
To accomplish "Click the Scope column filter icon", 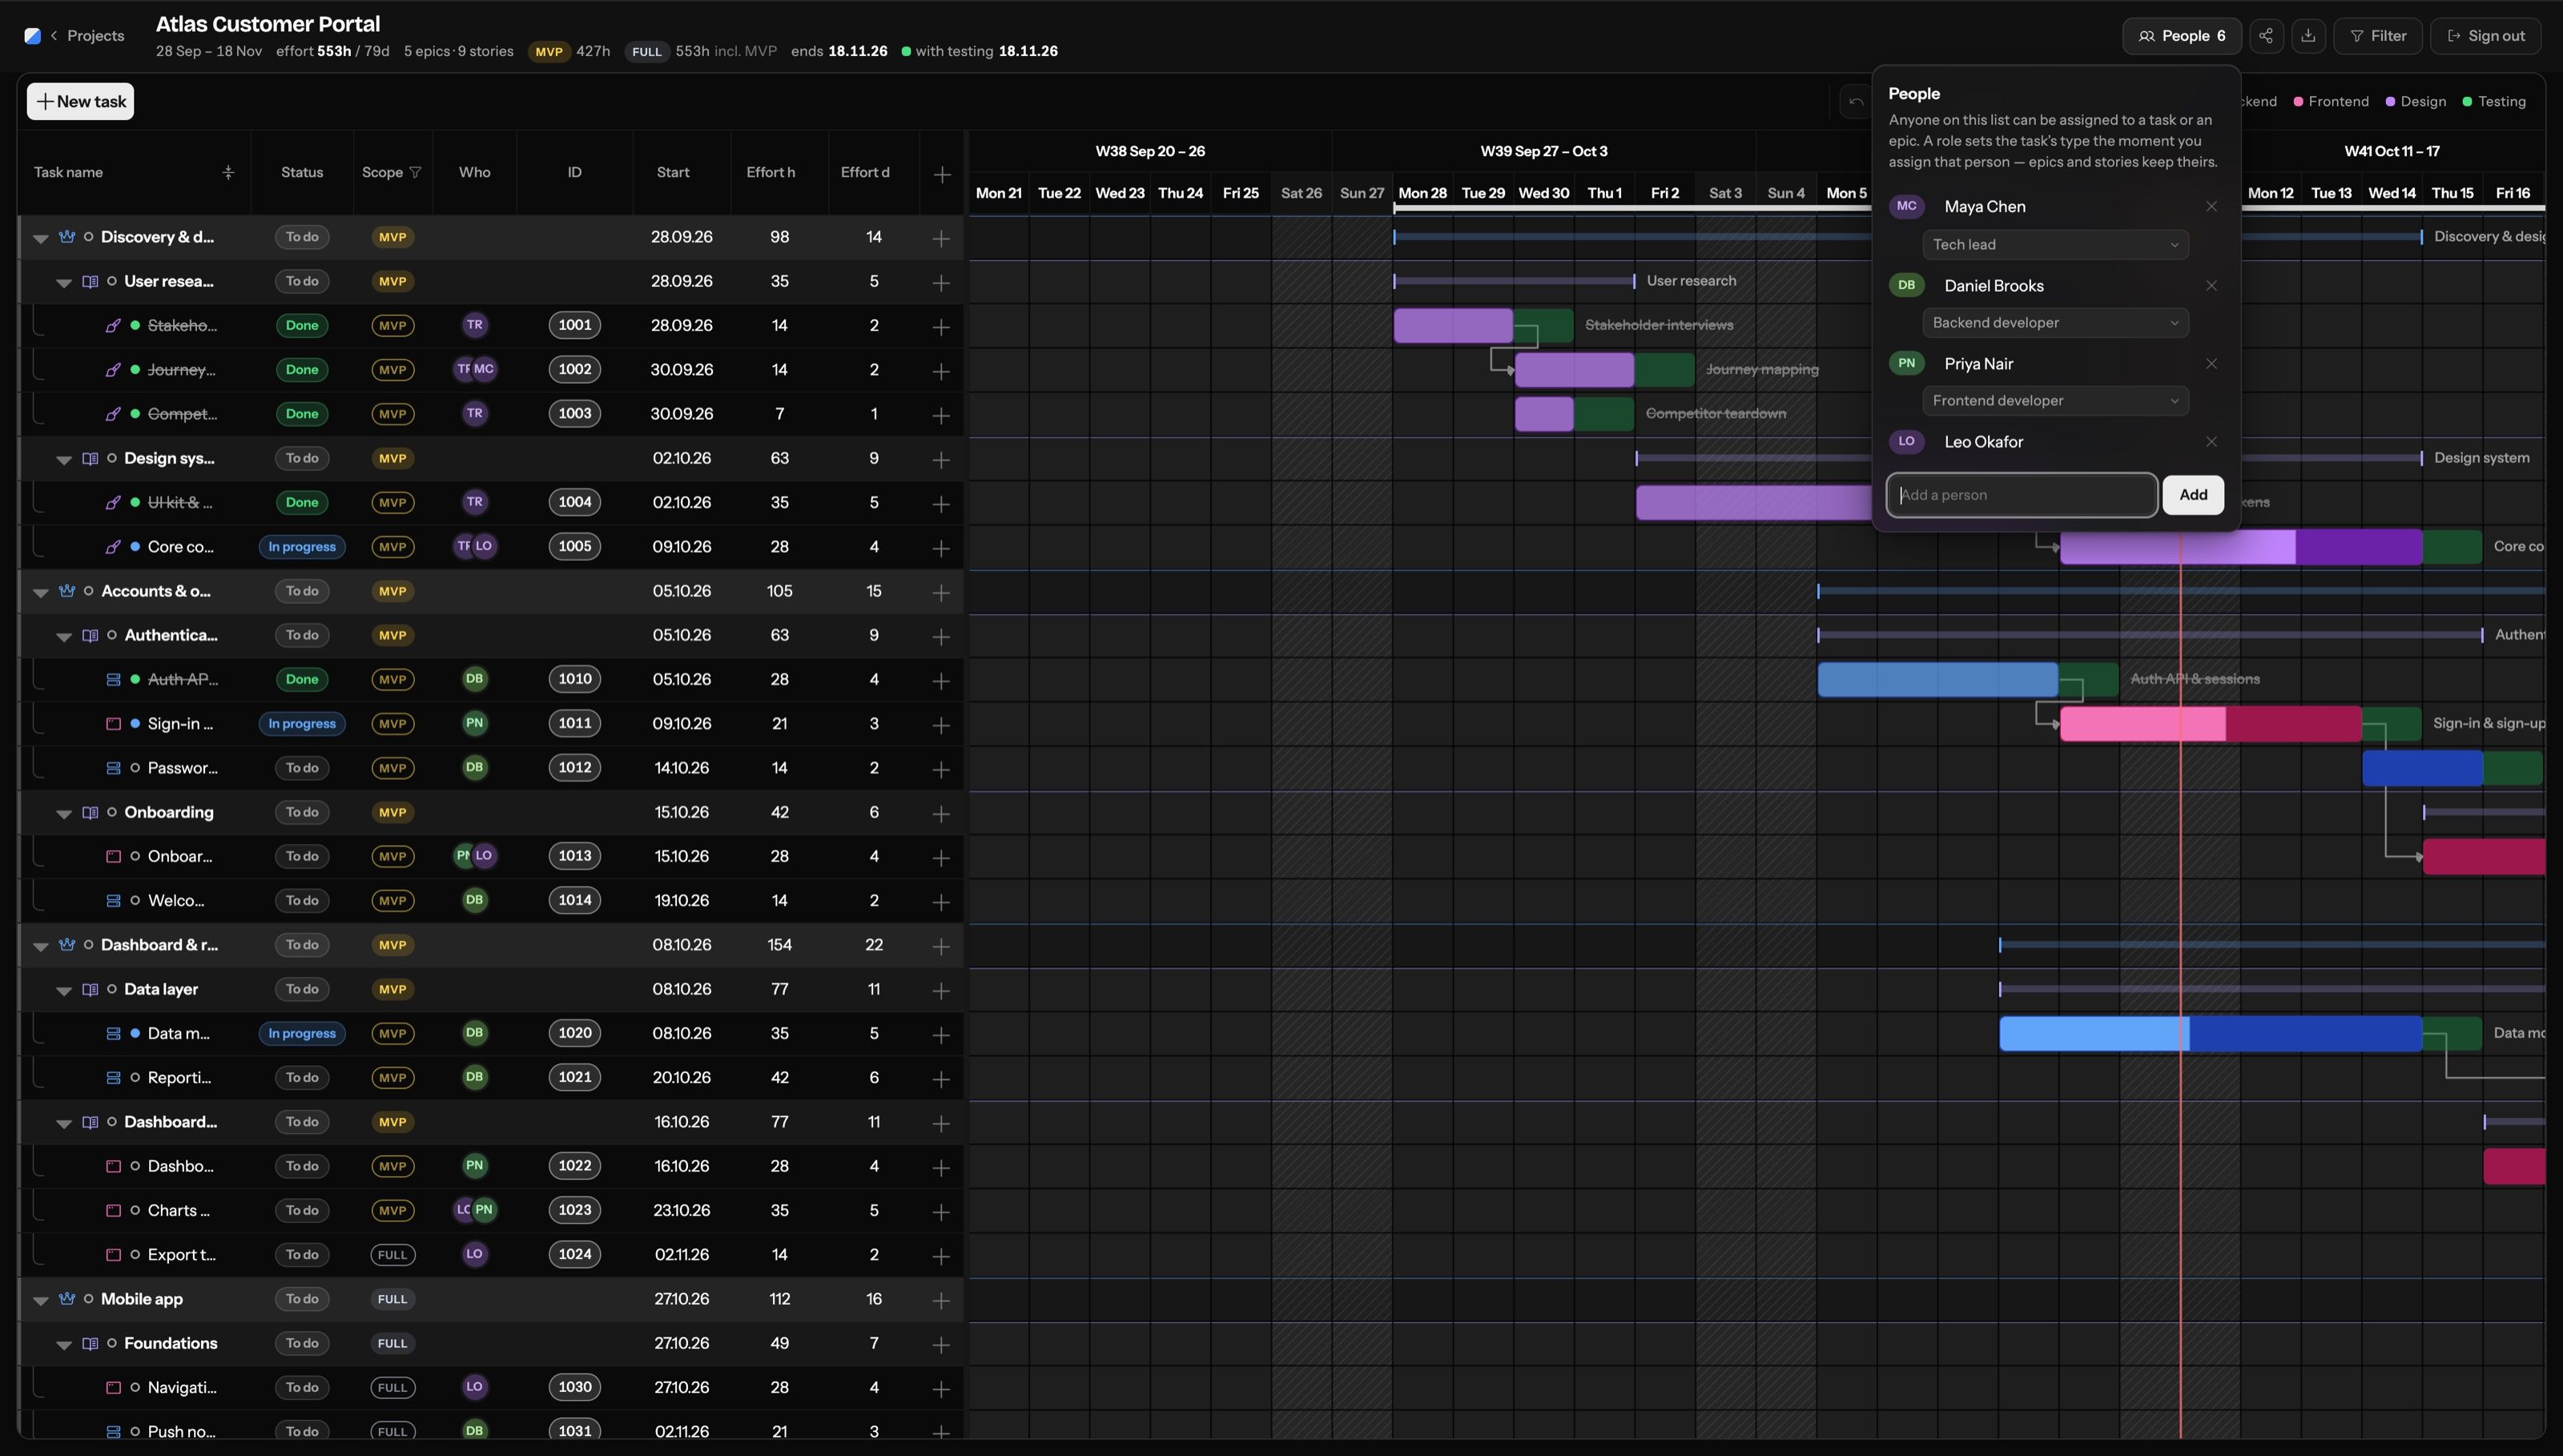I will (415, 172).
